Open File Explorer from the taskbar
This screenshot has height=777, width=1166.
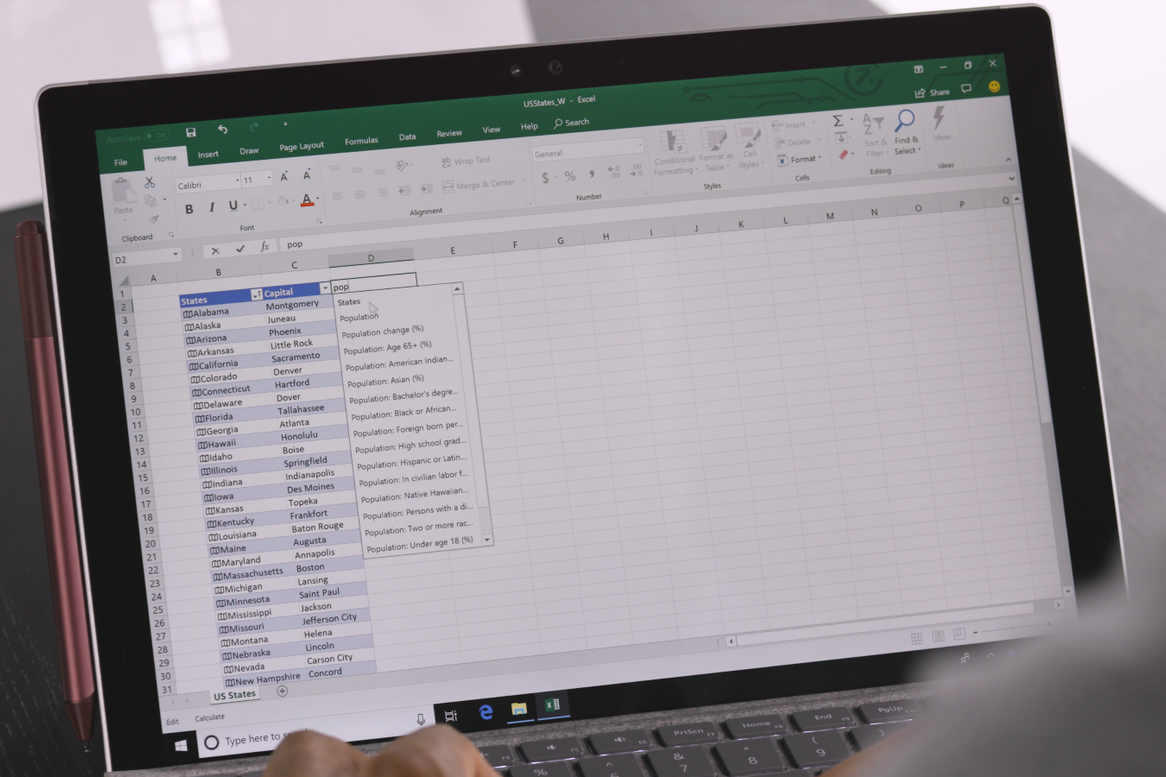coord(519,709)
